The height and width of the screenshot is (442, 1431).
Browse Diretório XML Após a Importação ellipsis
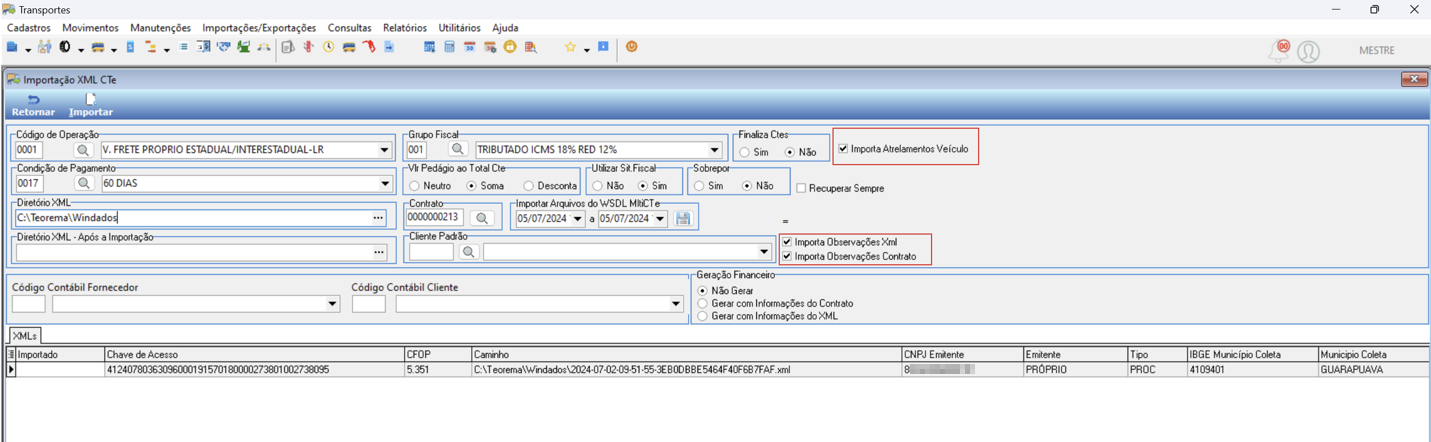click(x=378, y=252)
